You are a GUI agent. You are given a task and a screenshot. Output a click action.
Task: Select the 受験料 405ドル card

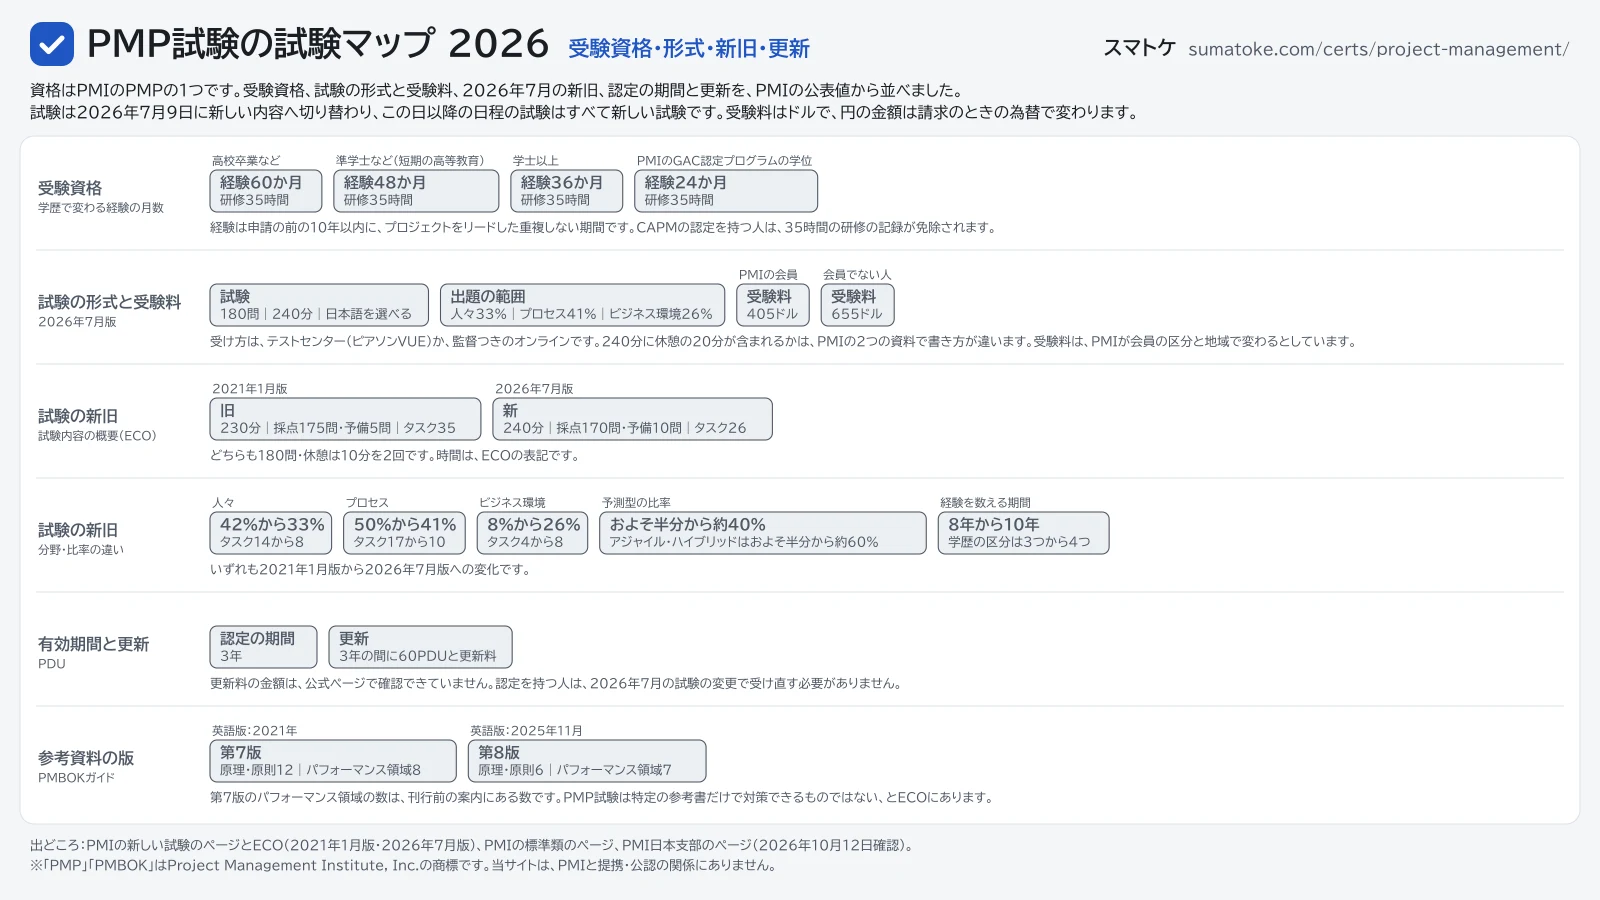[773, 305]
